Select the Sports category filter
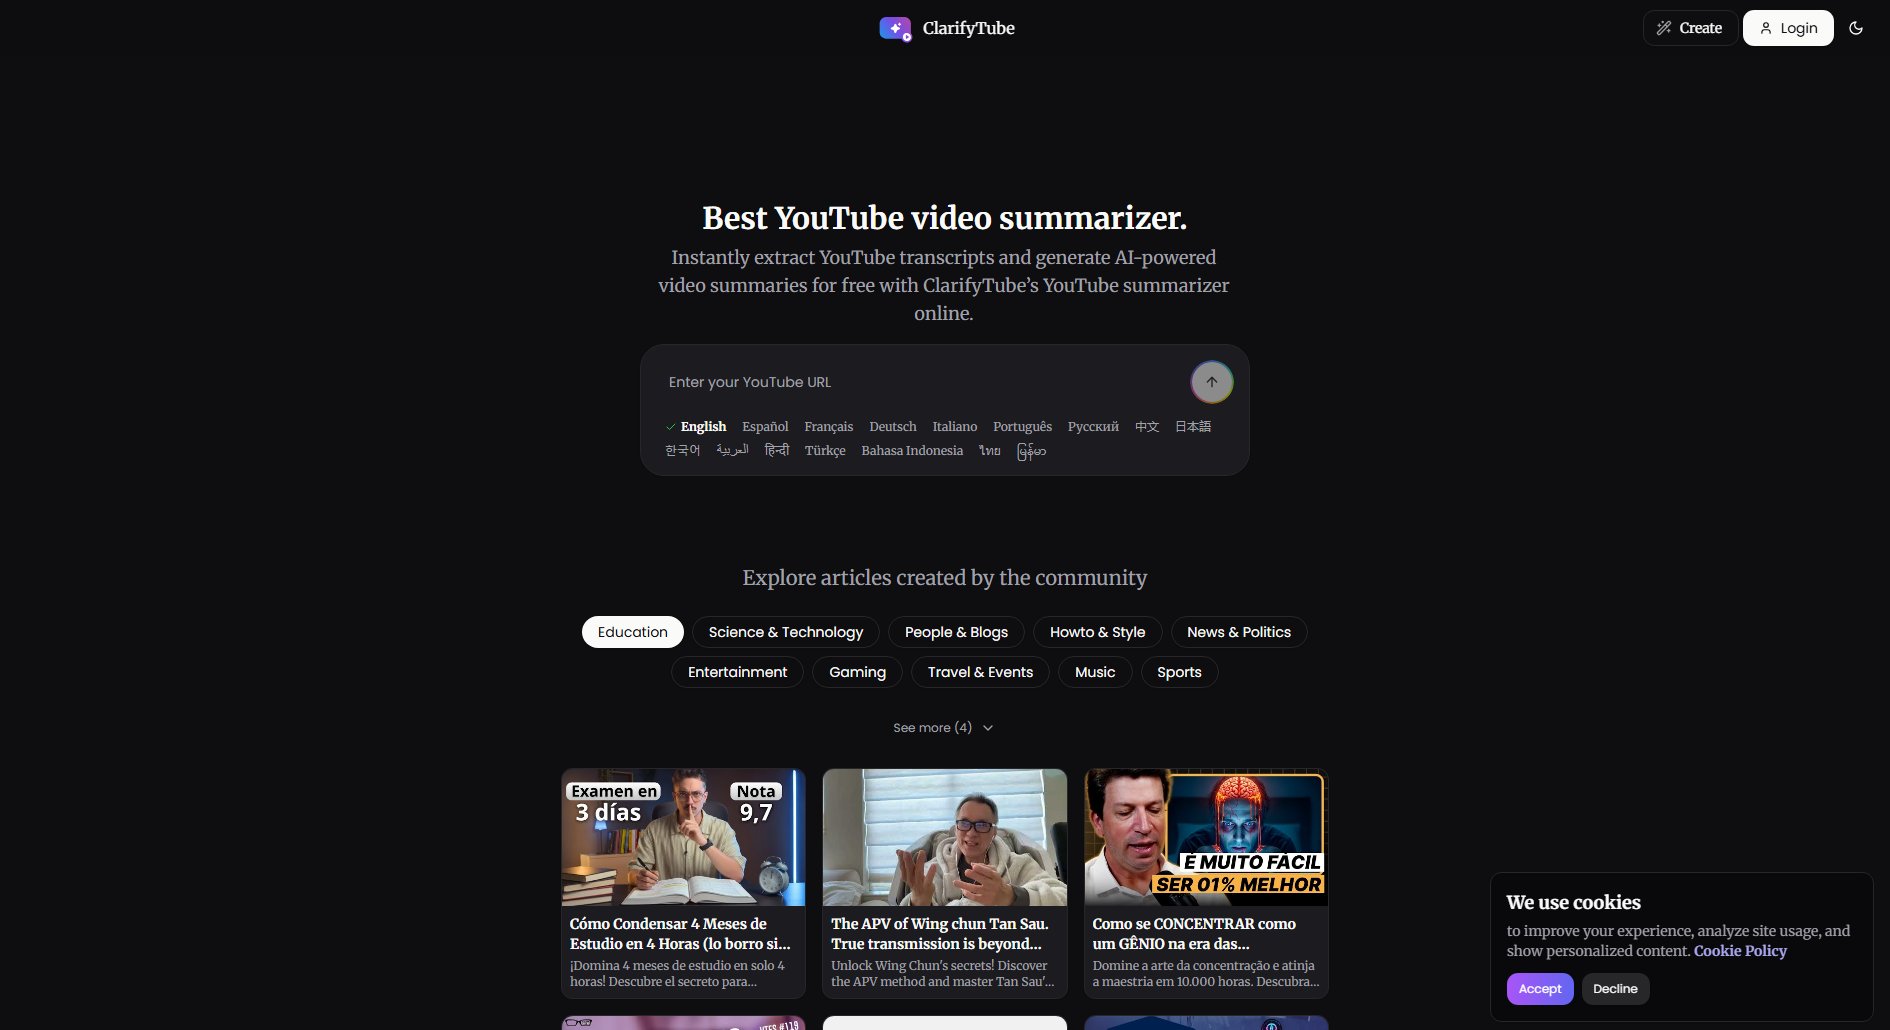Screen dimensions: 1890x1030 click(1178, 671)
